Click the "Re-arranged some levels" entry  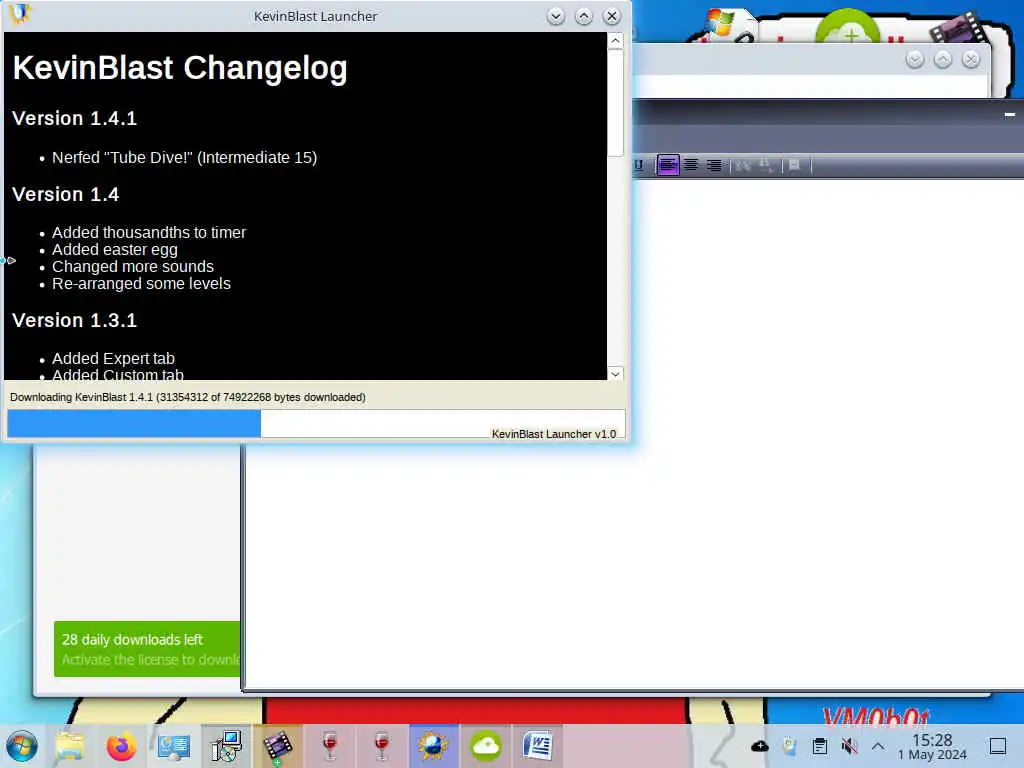click(x=141, y=283)
